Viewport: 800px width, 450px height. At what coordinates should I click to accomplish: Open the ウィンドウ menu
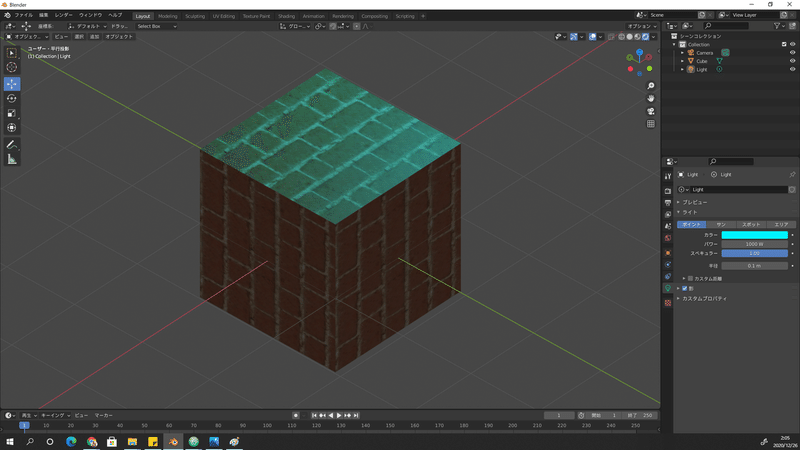(x=90, y=15)
